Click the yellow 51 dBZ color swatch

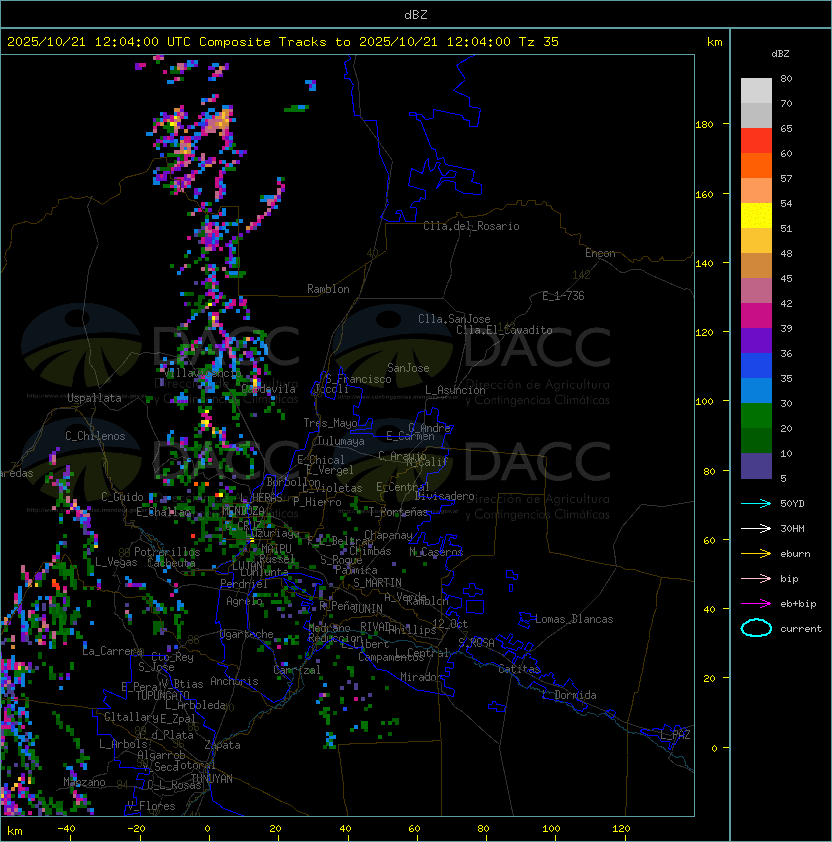(x=756, y=216)
